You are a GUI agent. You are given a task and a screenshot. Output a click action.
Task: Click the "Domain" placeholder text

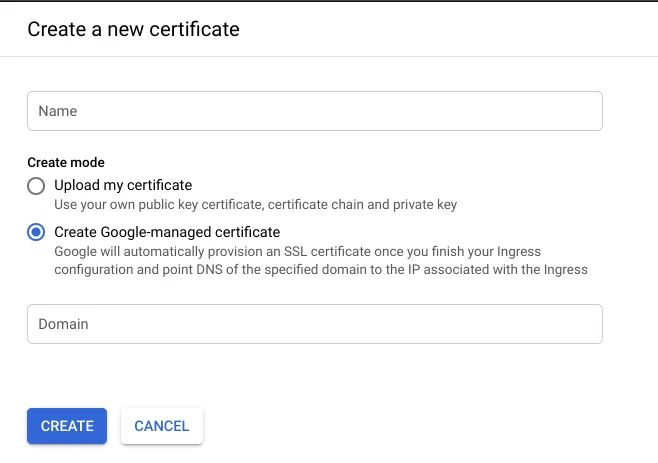pos(63,324)
